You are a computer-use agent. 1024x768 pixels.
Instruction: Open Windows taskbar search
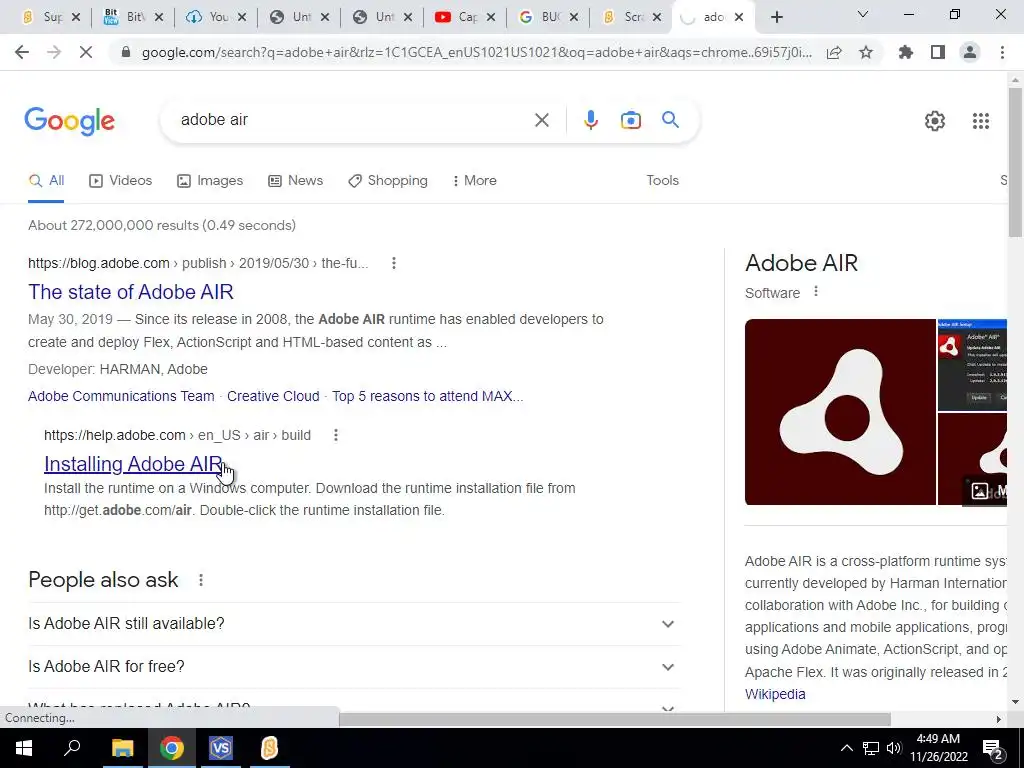(72, 748)
